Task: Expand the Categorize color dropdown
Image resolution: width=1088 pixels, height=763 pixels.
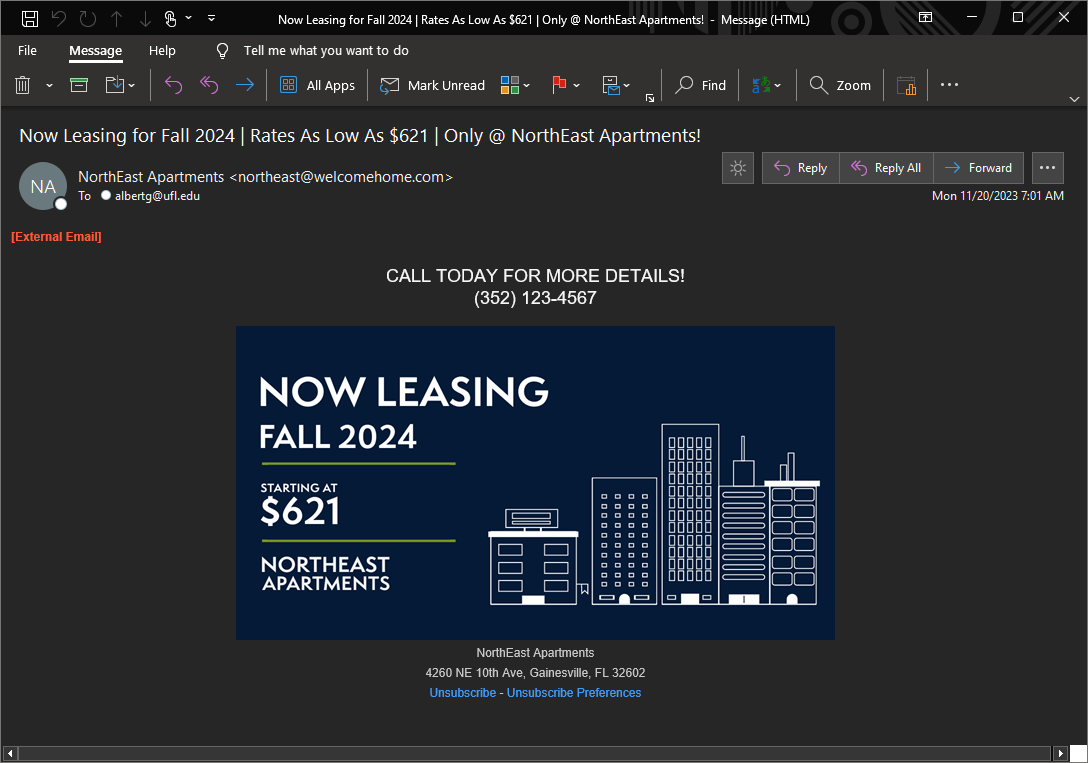Action: point(527,86)
